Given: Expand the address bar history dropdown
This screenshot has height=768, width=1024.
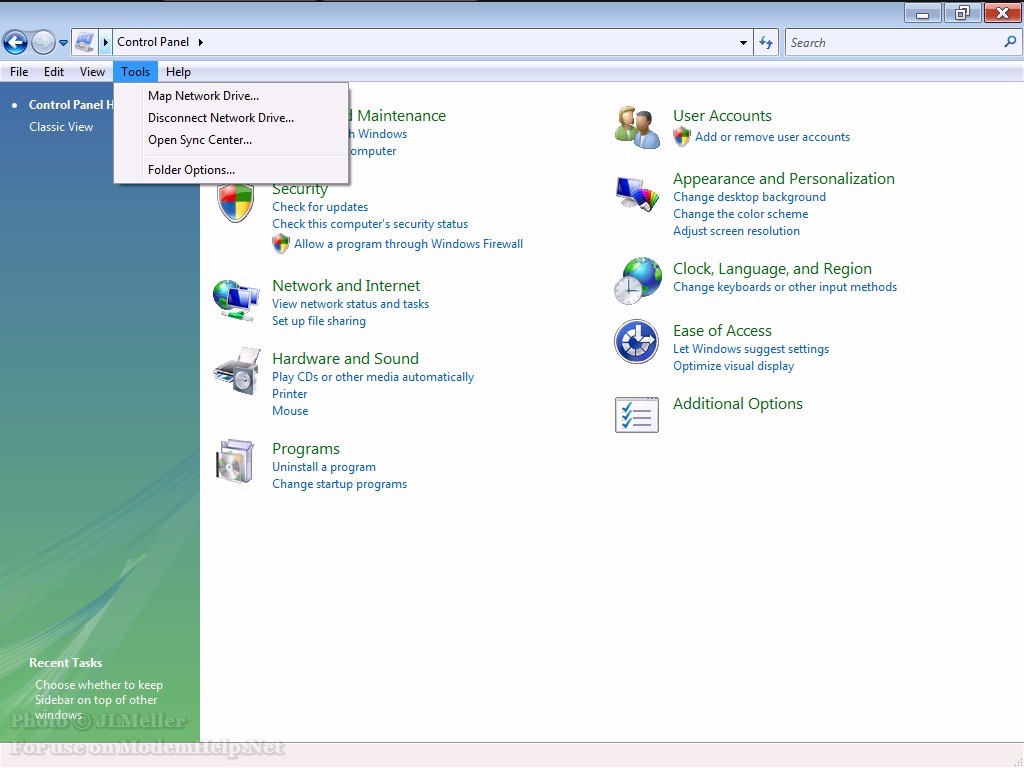Looking at the screenshot, I should click(x=743, y=43).
